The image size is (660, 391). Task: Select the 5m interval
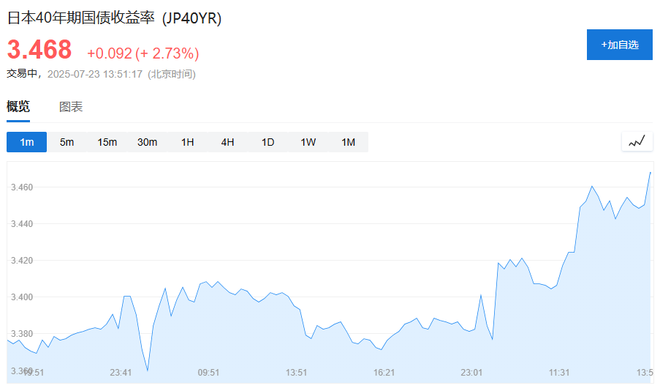click(67, 142)
